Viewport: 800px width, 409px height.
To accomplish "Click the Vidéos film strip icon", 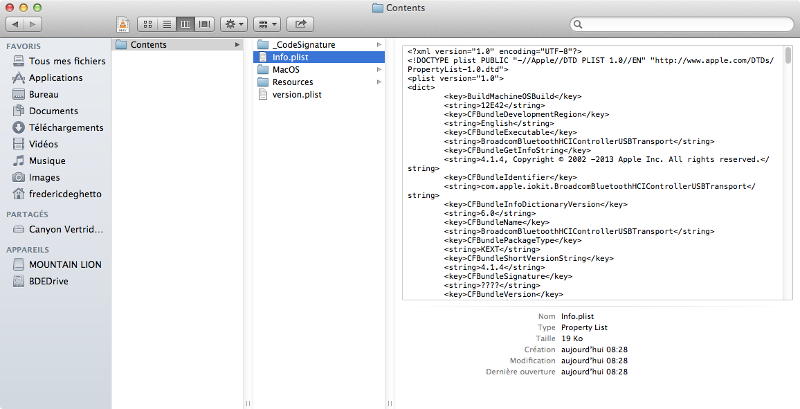I will [18, 144].
